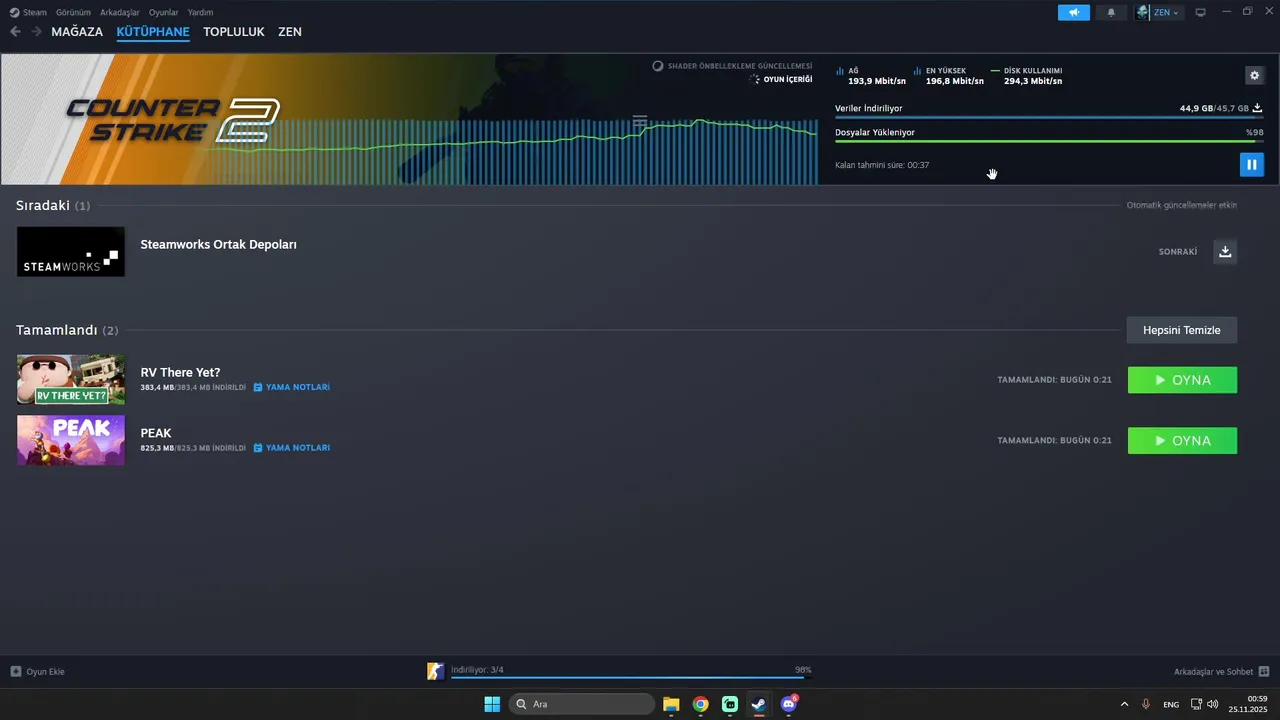
Task: Click Oyun Ekle plus icon
Action: [15, 672]
